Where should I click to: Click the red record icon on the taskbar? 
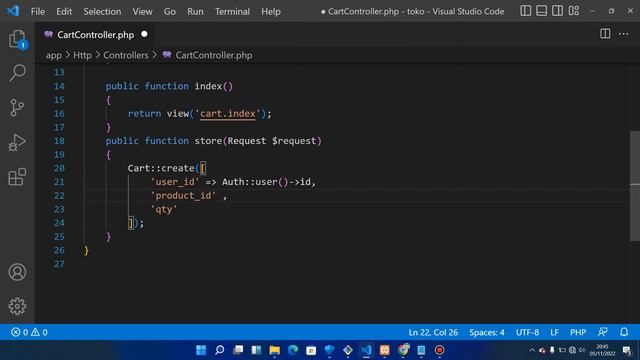(440, 350)
